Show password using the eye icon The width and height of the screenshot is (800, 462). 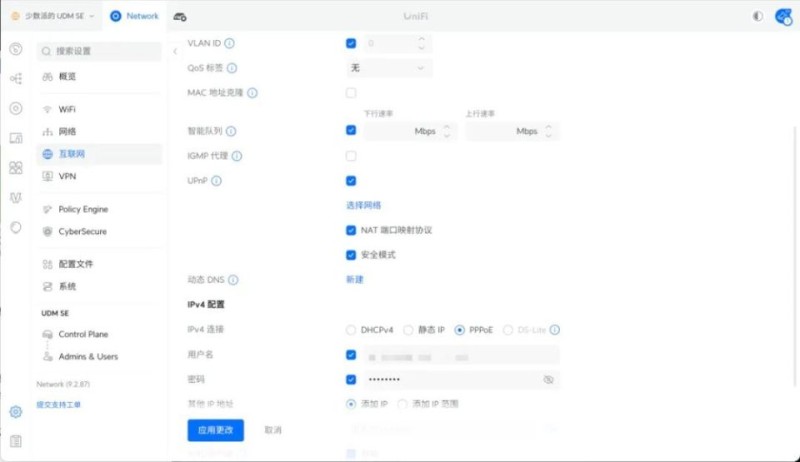tap(548, 380)
